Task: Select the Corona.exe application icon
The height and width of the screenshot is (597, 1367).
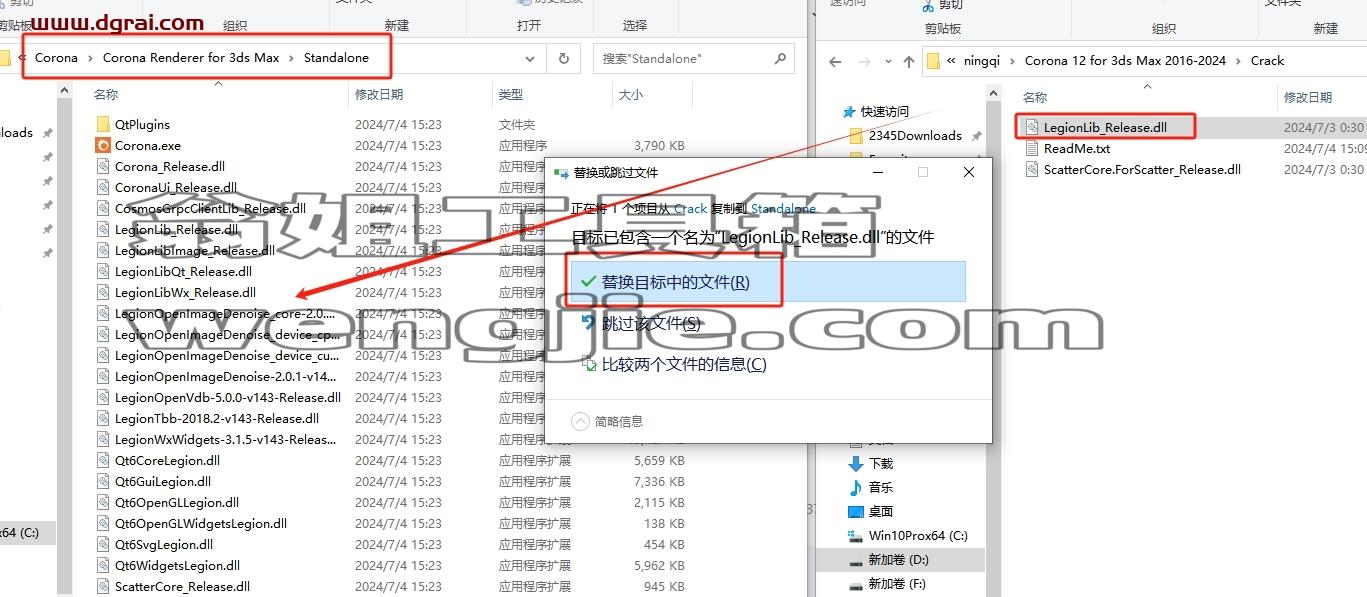Action: pos(103,146)
